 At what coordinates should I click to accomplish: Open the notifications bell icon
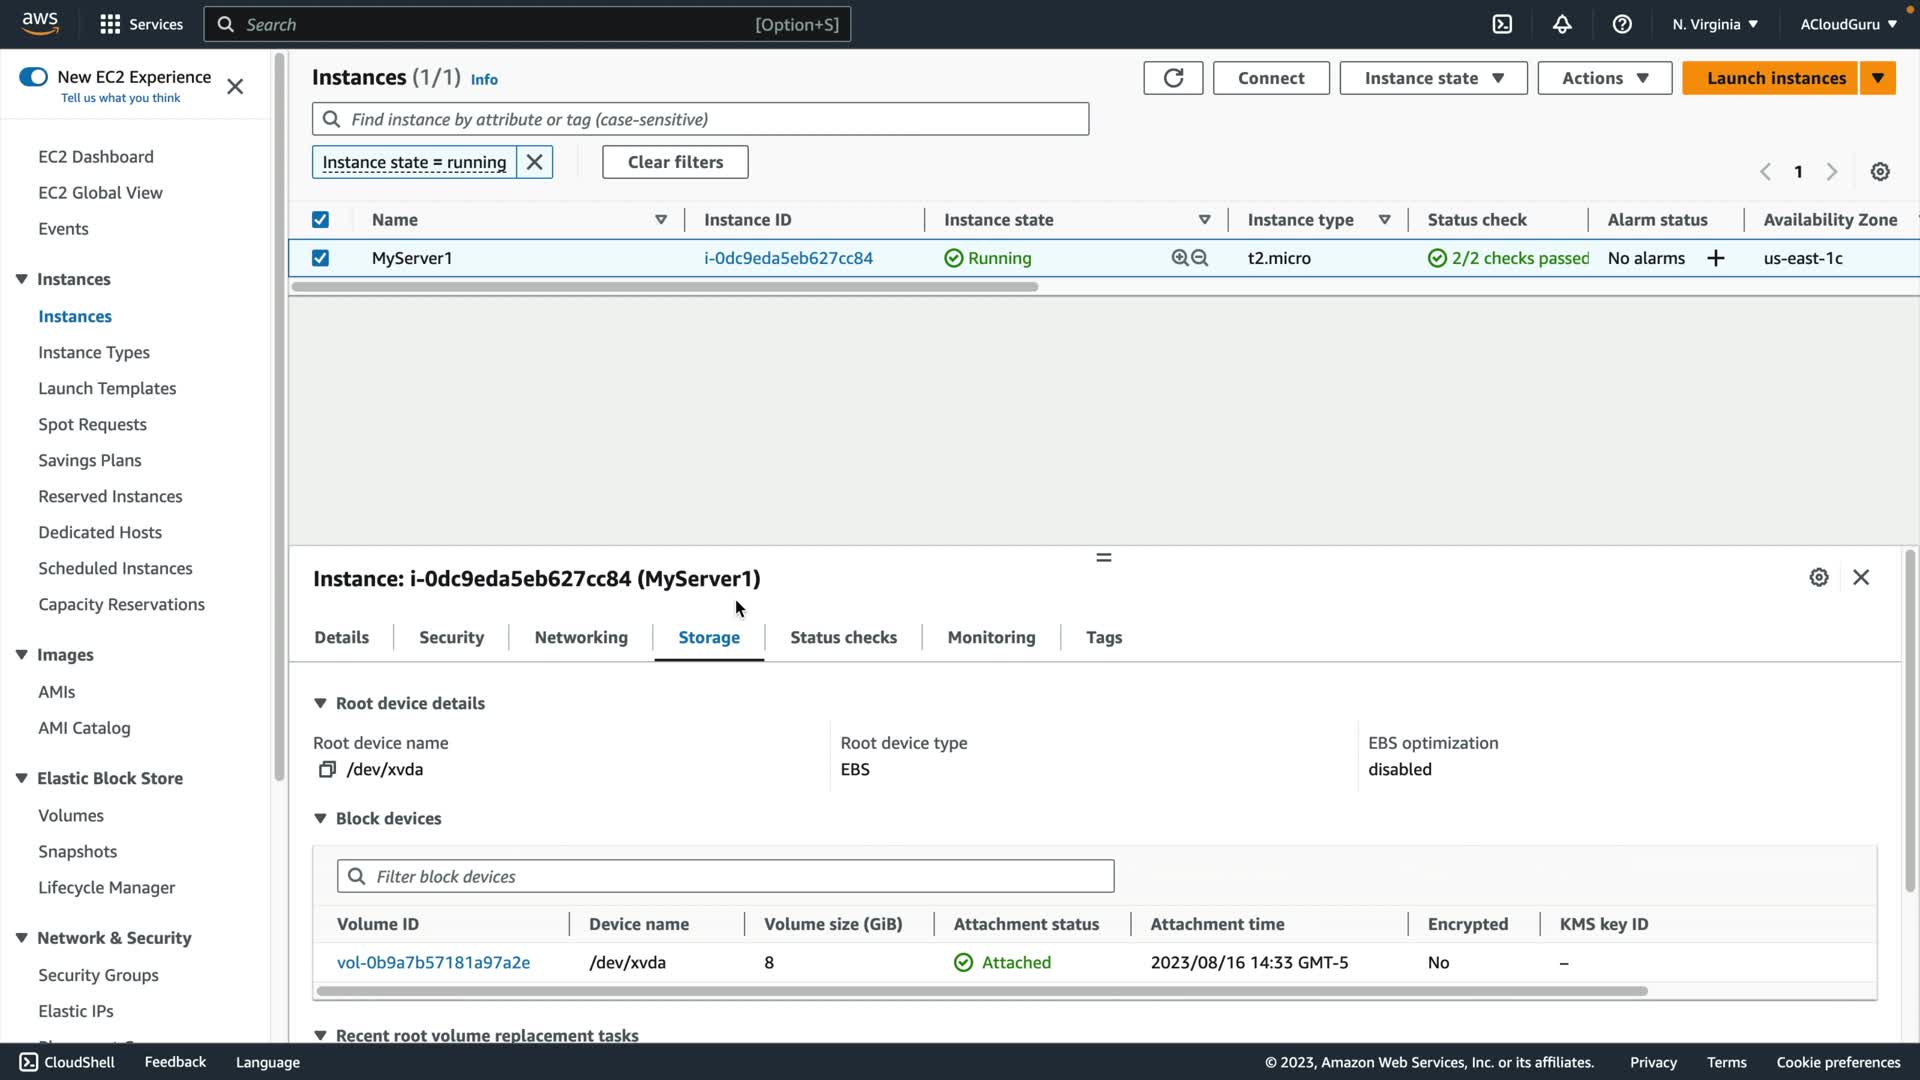(1562, 24)
